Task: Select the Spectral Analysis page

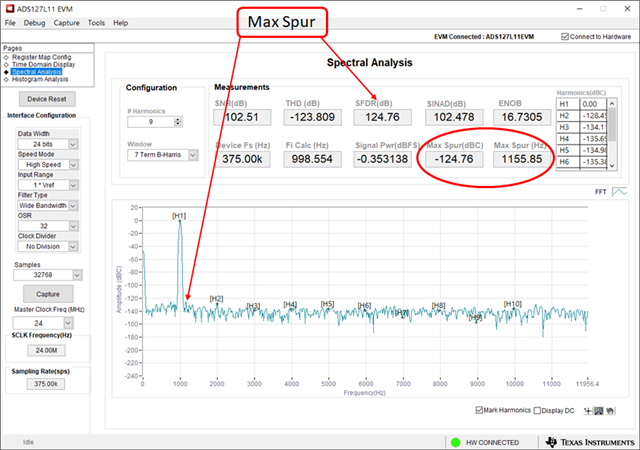Action: (x=37, y=72)
